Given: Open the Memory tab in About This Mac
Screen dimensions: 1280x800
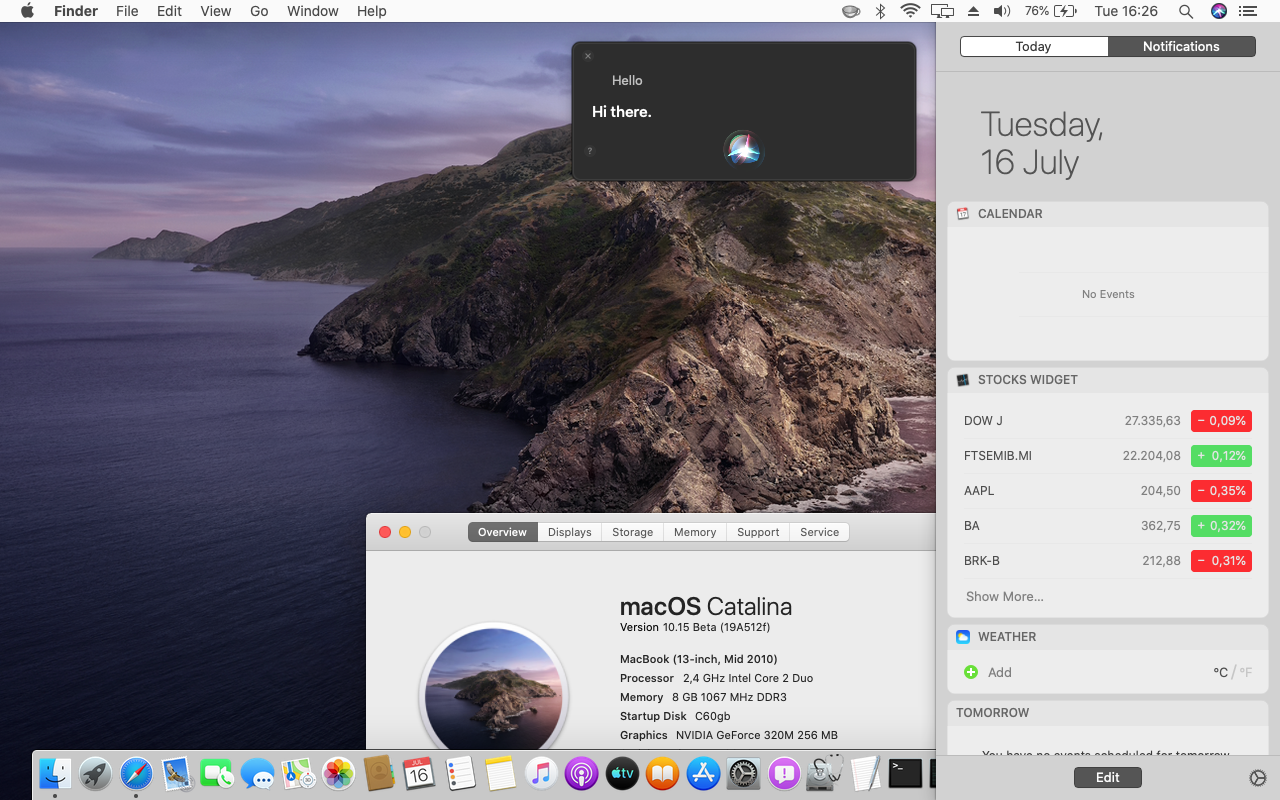Looking at the screenshot, I should pos(695,532).
